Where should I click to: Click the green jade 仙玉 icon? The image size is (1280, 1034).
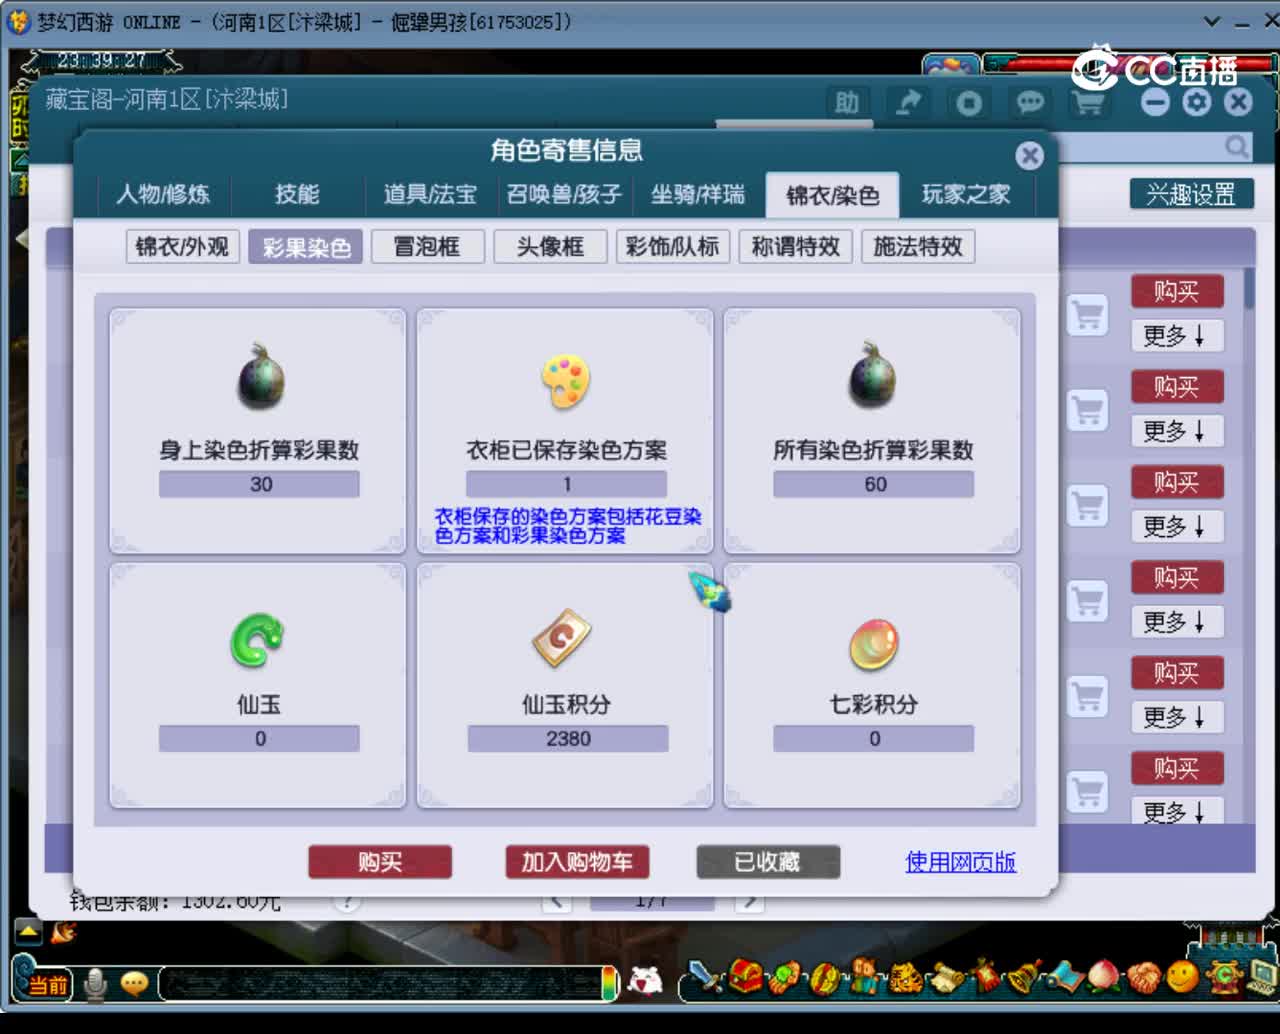(258, 639)
